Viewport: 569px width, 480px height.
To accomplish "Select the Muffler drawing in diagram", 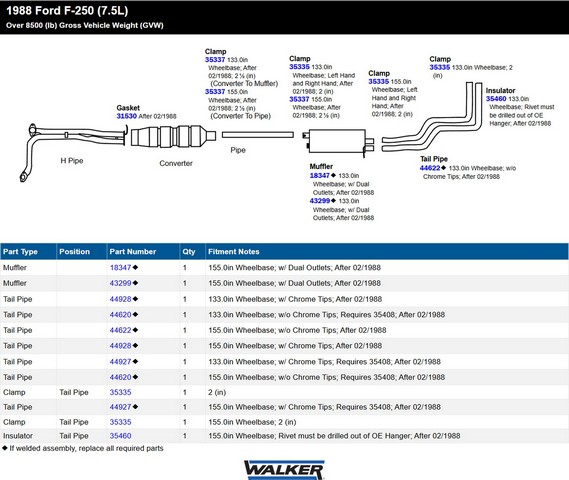I will tap(337, 142).
